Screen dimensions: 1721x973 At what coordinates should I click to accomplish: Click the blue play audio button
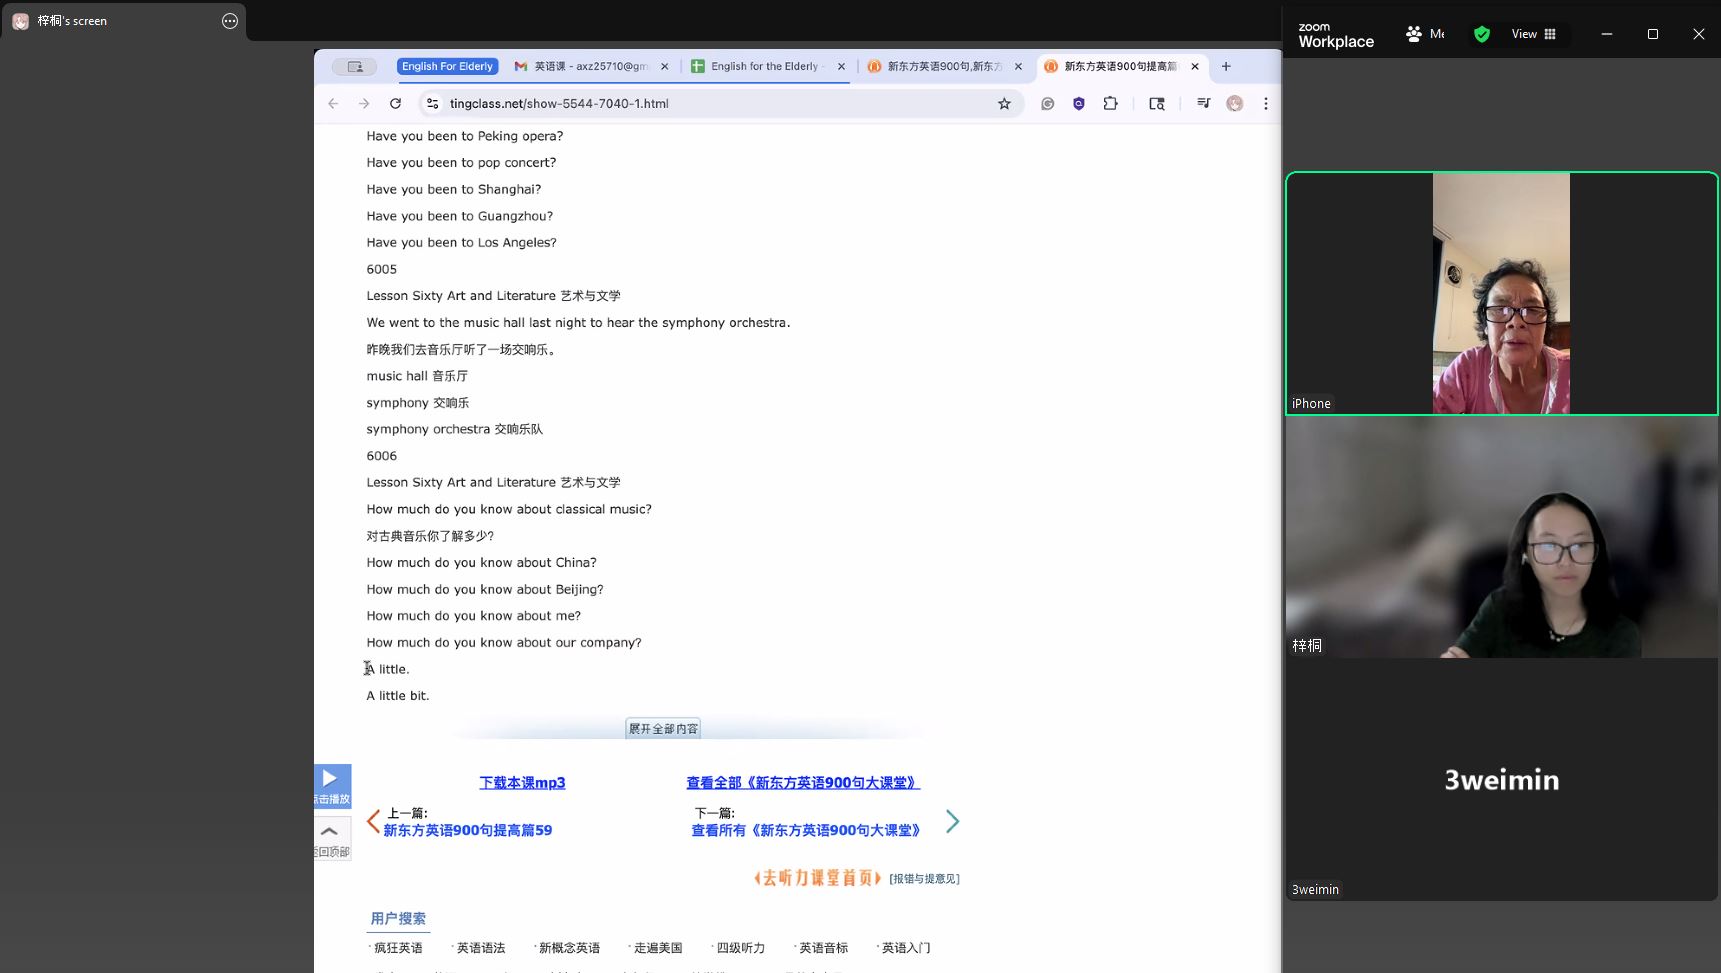(331, 785)
